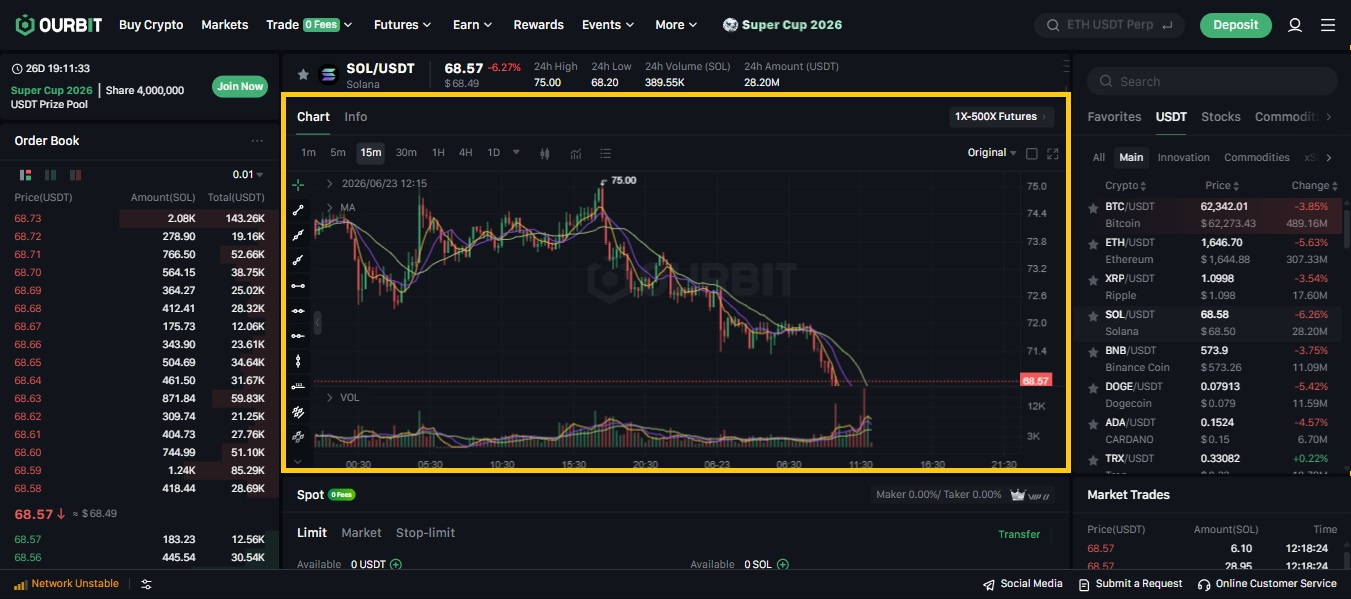Image resolution: width=1351 pixels, height=599 pixels.
Task: Open the user account profile icon
Action: (x=1295, y=25)
